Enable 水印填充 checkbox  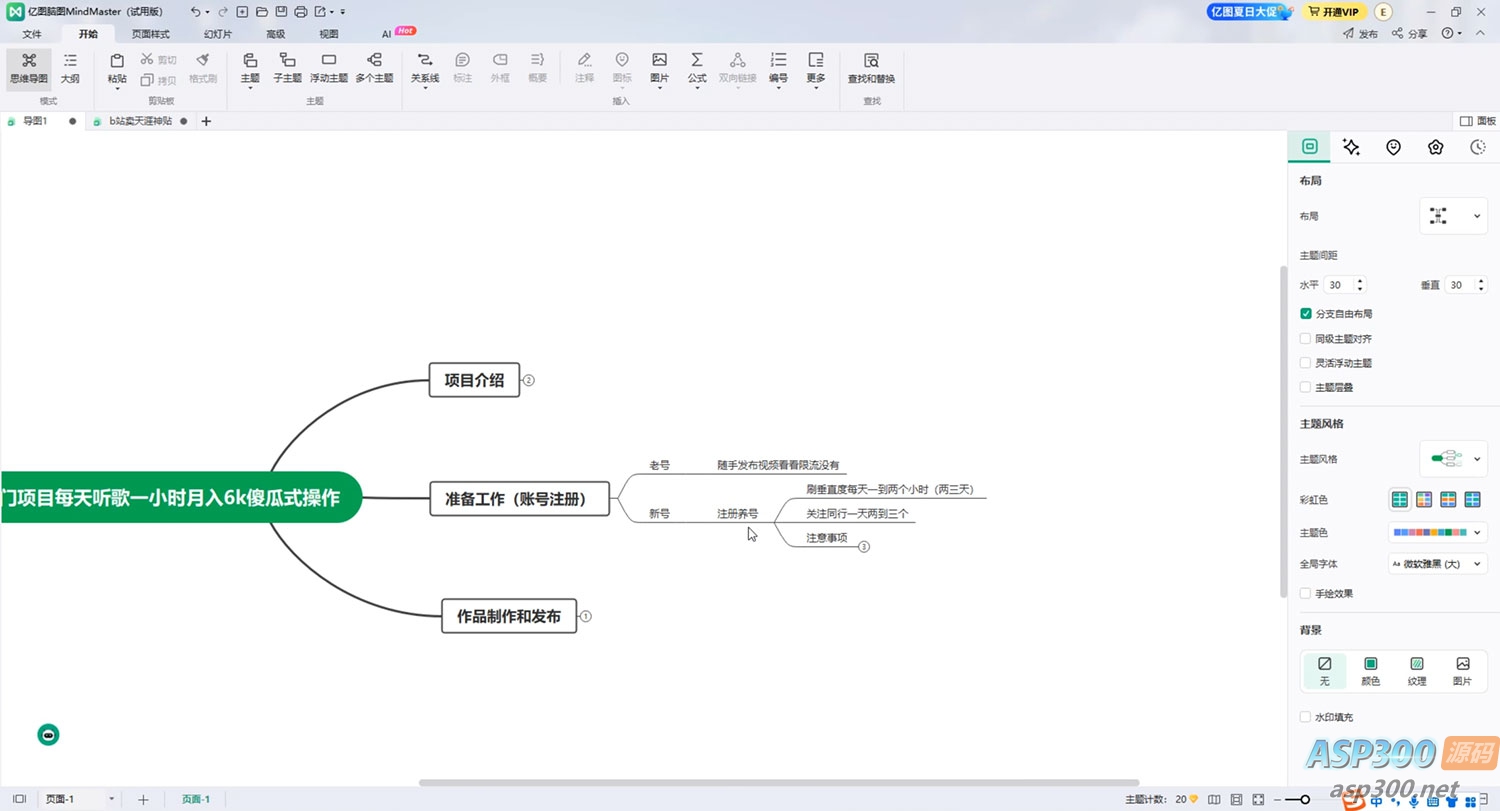[1305, 717]
